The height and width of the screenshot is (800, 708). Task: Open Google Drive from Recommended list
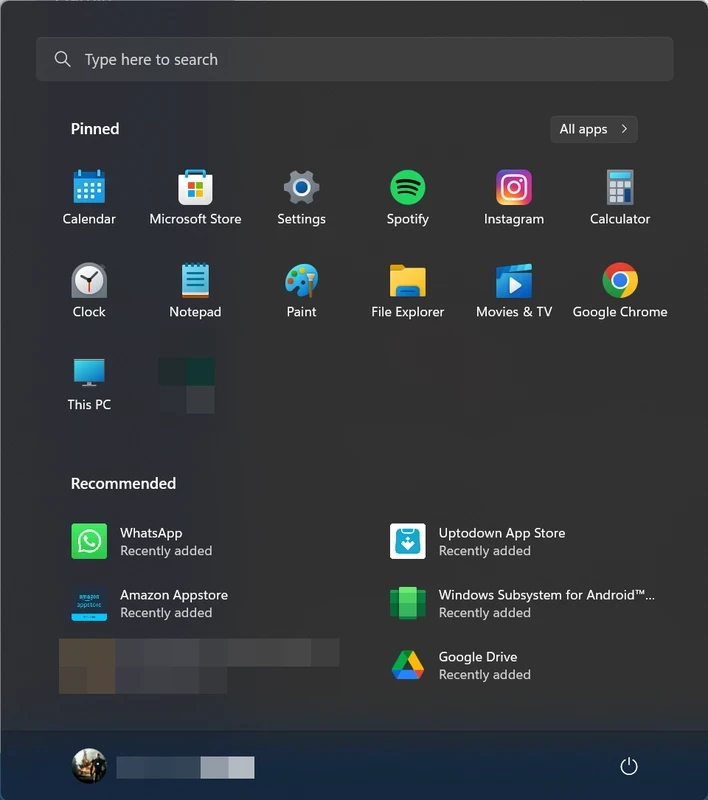(x=477, y=666)
